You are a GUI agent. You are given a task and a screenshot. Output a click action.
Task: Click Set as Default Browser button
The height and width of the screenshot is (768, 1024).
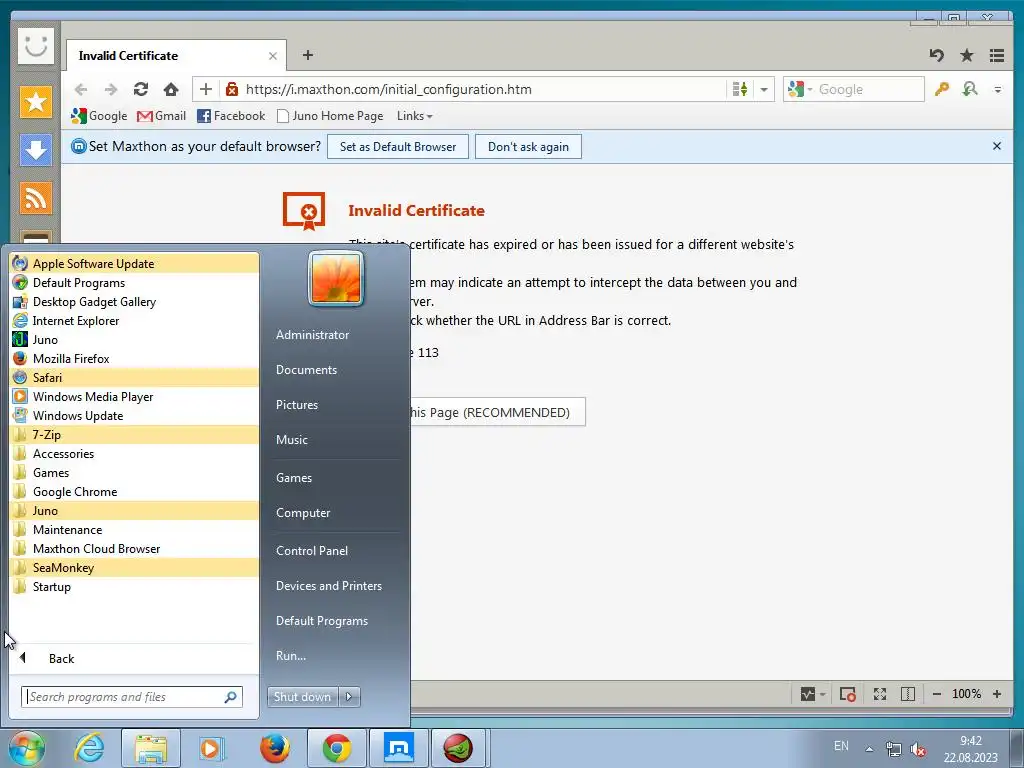[398, 147]
